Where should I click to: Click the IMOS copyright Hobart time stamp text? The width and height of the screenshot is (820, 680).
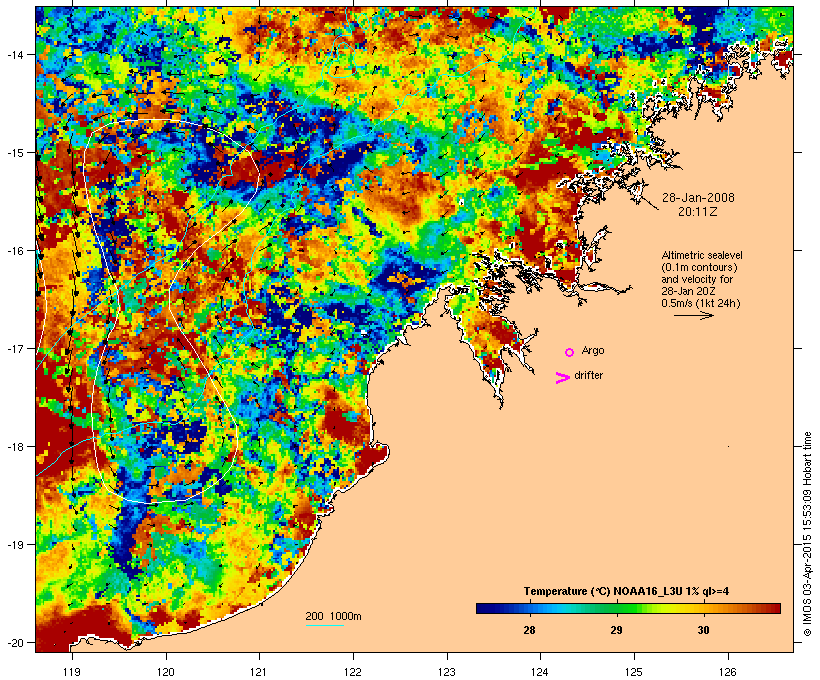point(807,534)
